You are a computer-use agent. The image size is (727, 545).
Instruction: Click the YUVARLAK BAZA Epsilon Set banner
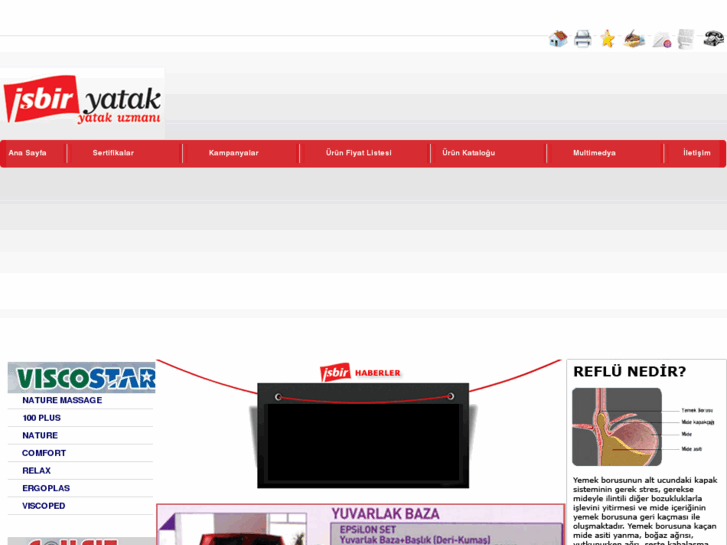click(x=361, y=525)
